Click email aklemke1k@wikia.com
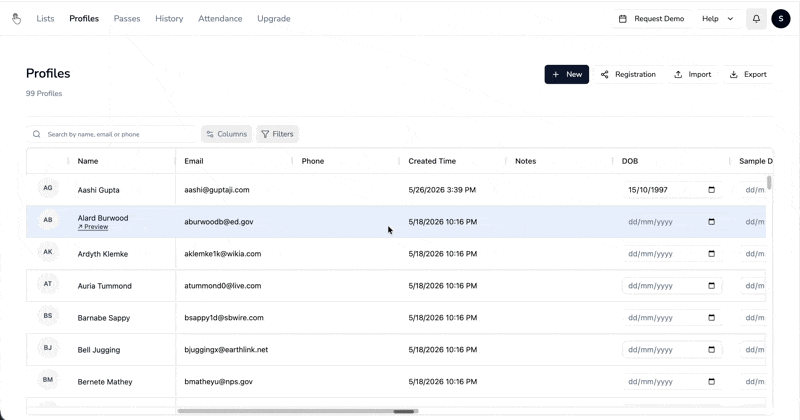This screenshot has height=420, width=800. [x=222, y=254]
